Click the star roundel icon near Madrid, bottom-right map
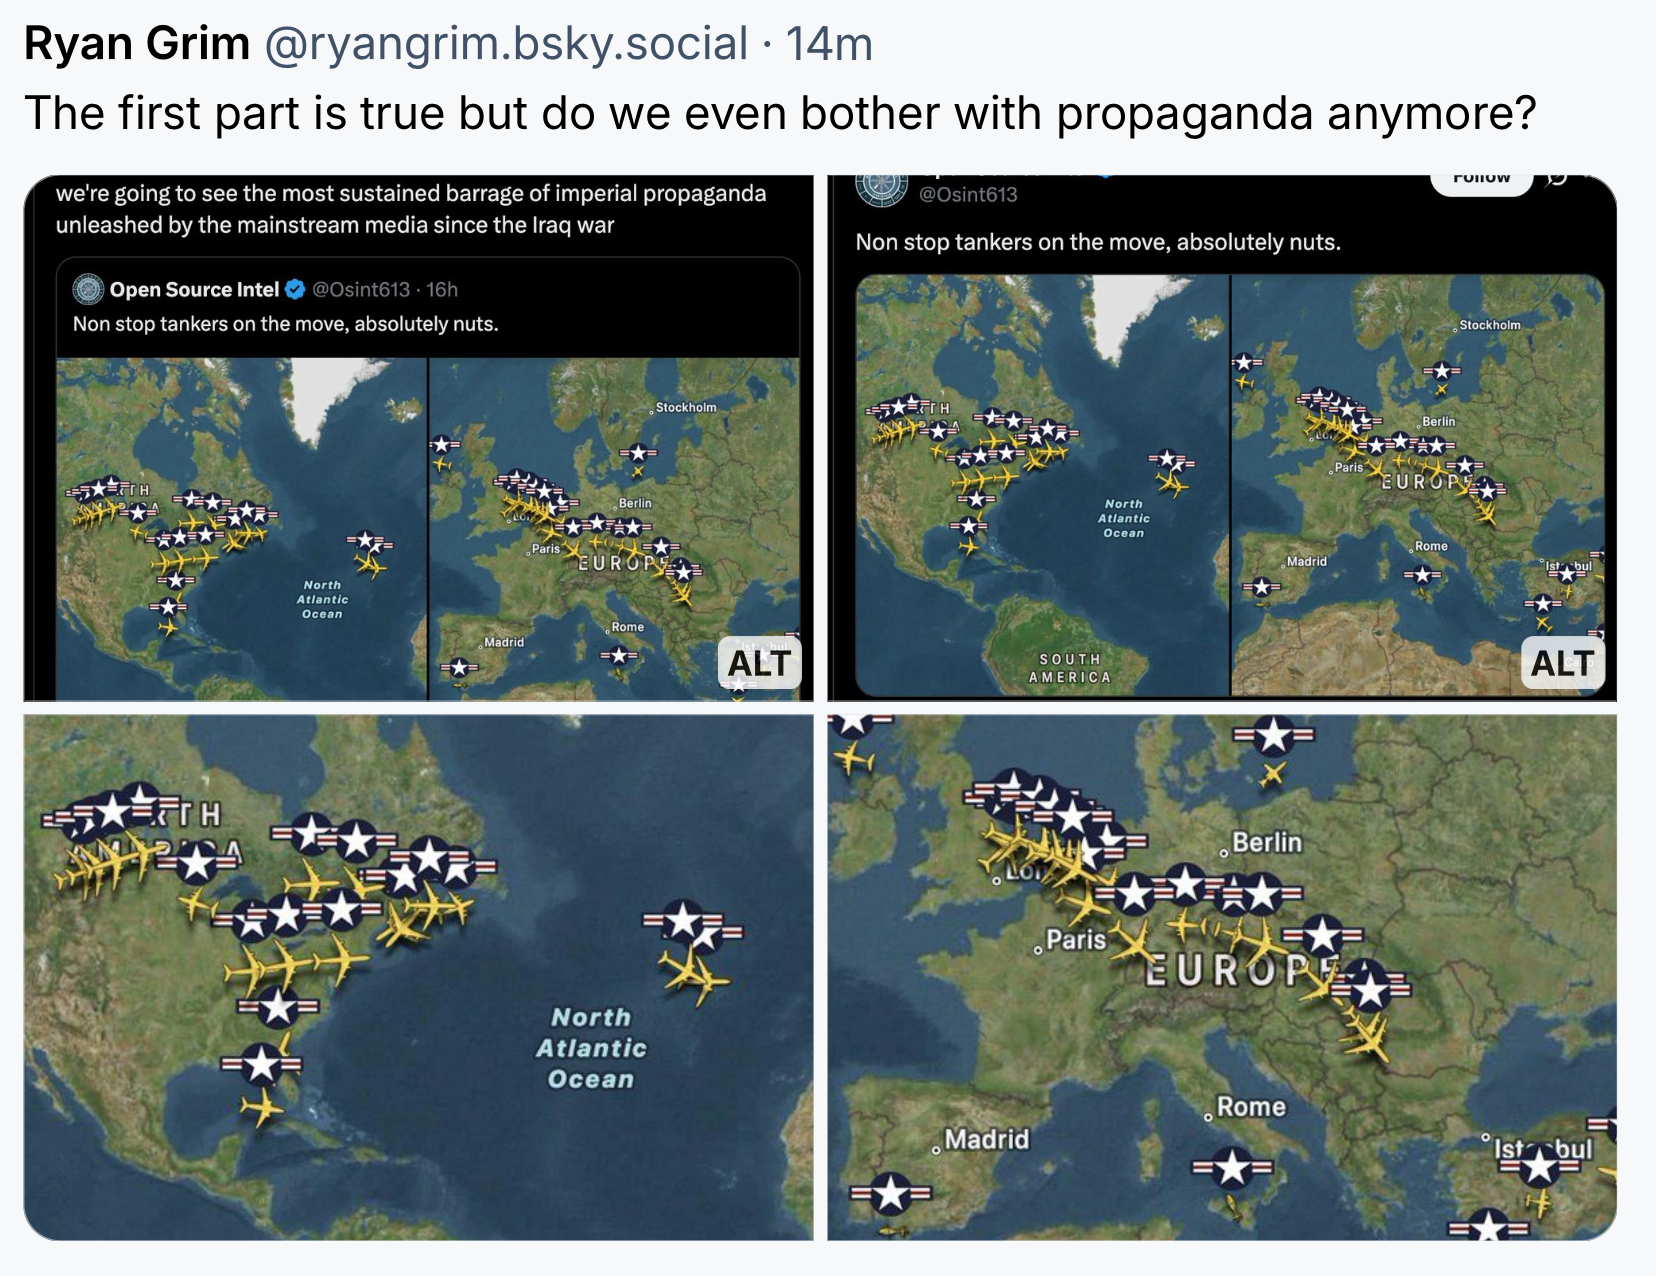This screenshot has width=1656, height=1276. pyautogui.click(x=889, y=1193)
